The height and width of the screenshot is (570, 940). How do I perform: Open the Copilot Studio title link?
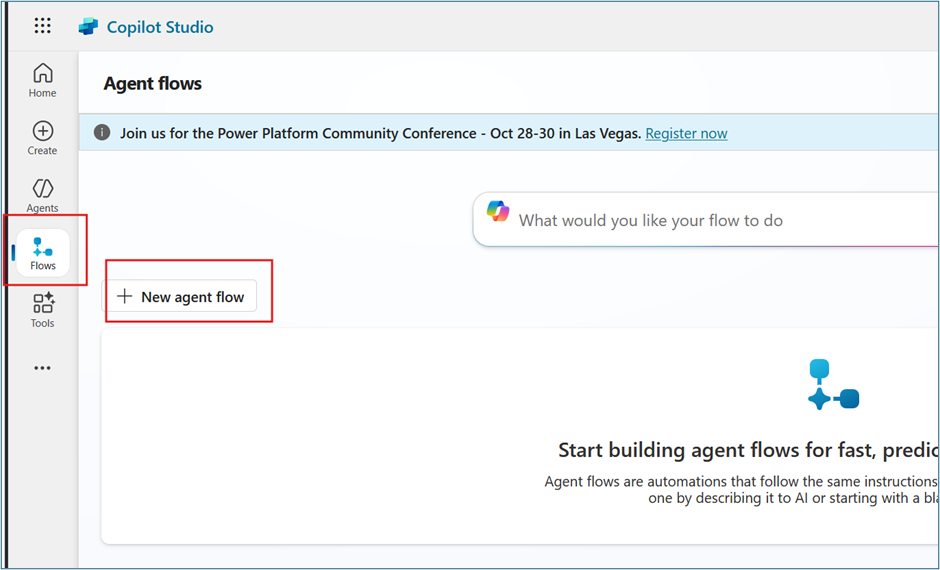[159, 27]
